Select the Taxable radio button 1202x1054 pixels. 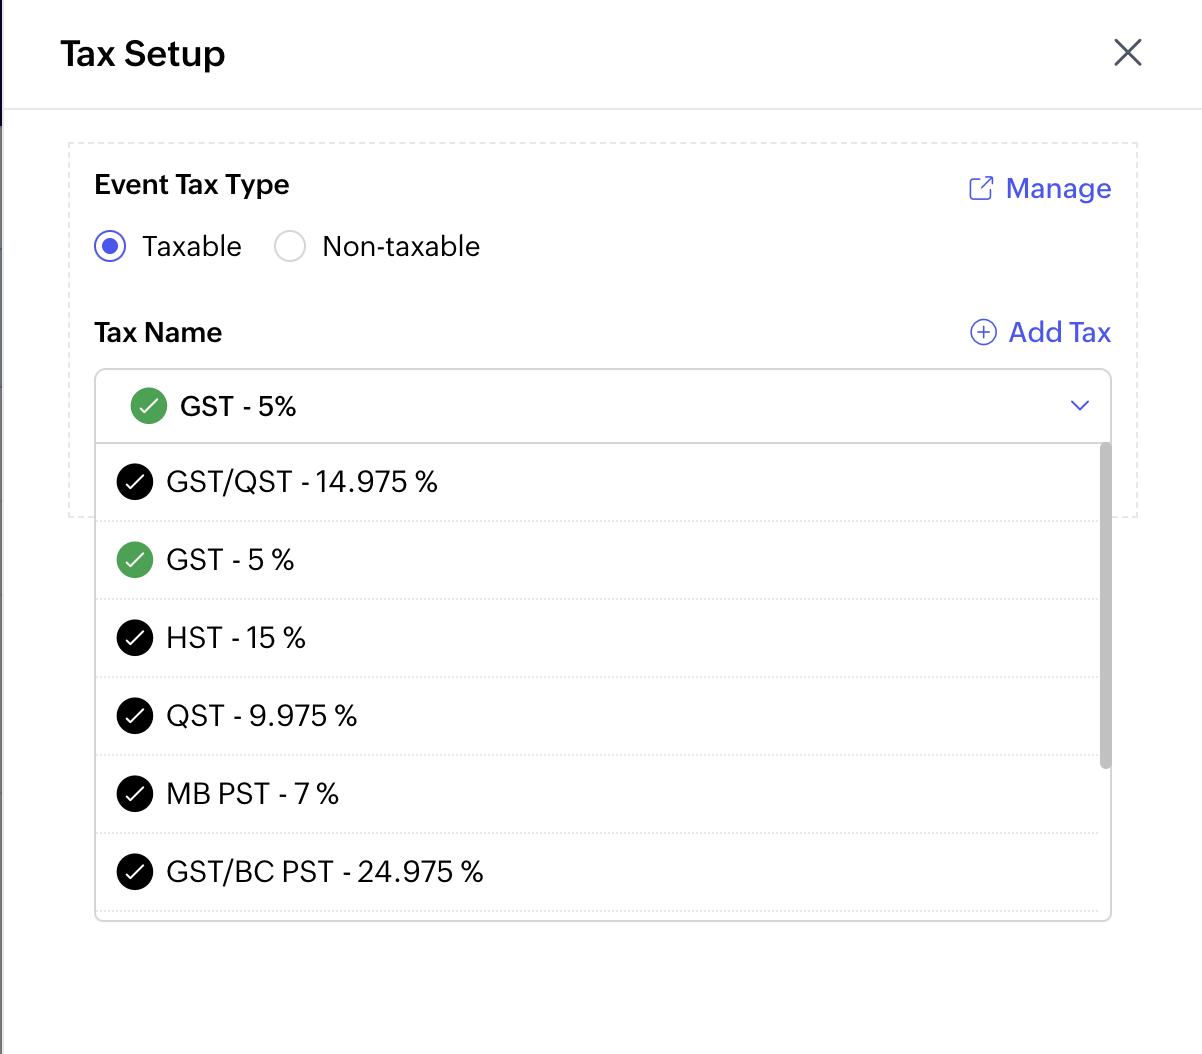(110, 246)
